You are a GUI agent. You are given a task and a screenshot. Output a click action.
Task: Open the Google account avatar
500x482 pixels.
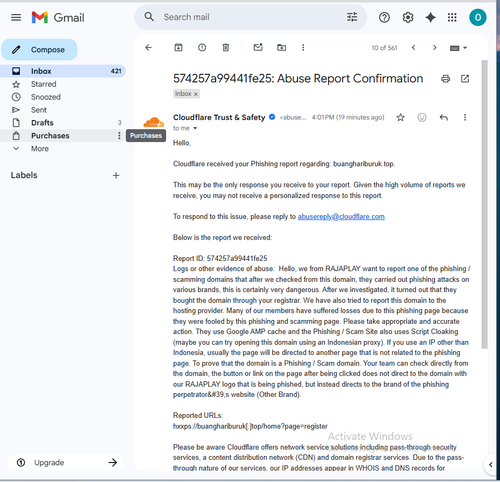[478, 17]
